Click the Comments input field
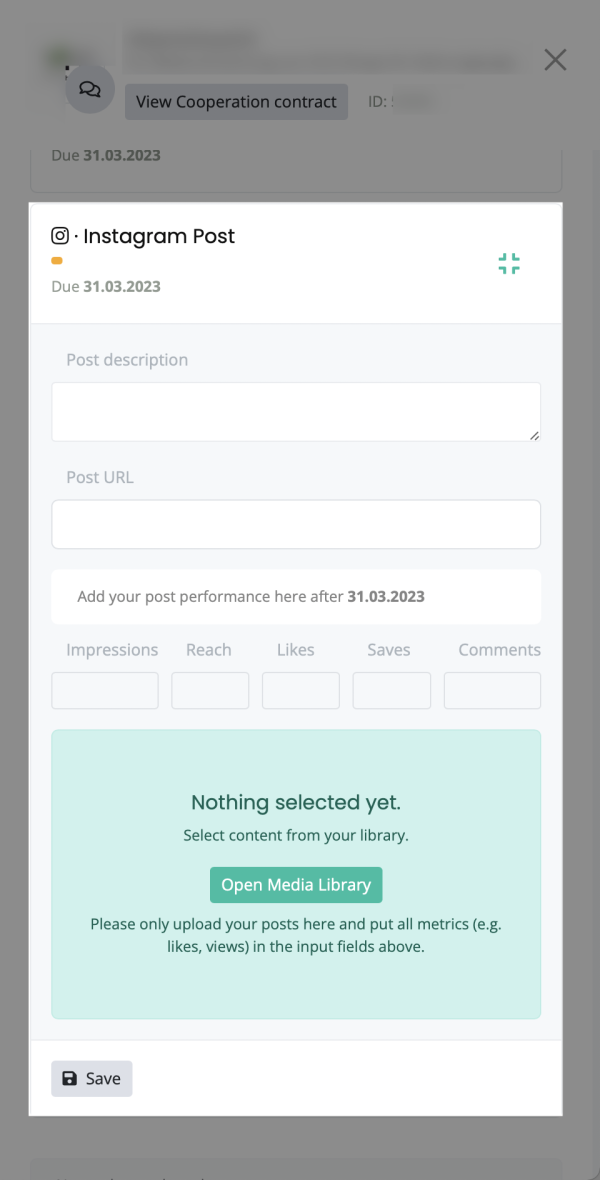The image size is (600, 1180). pos(492,690)
